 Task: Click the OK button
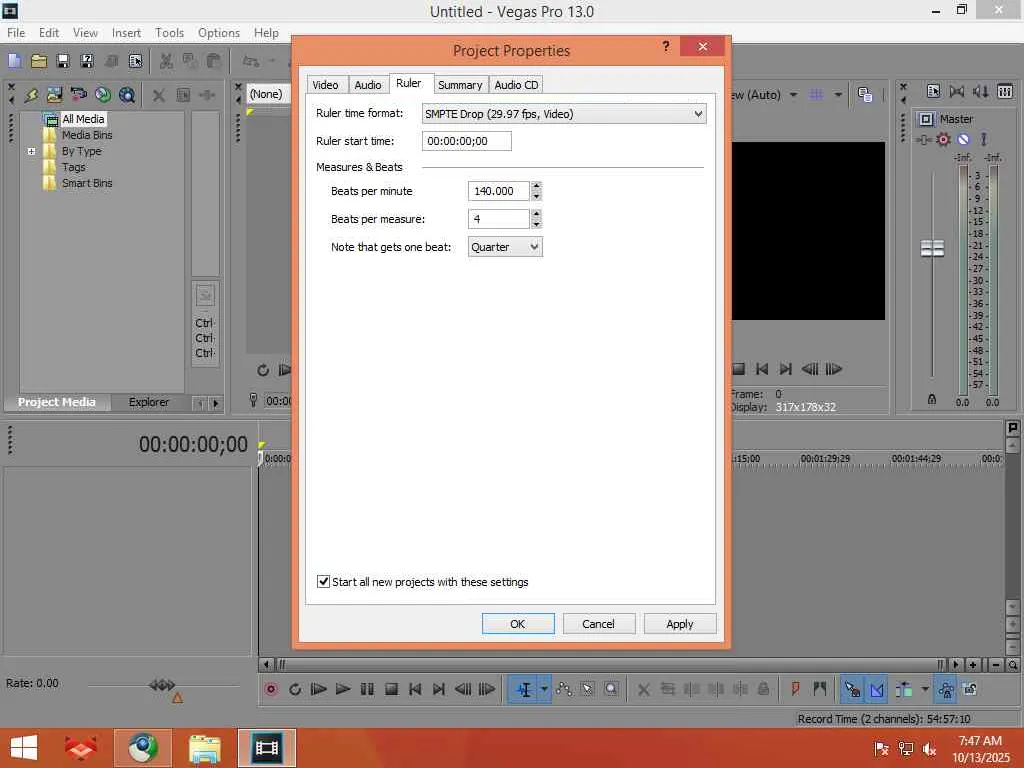point(518,624)
